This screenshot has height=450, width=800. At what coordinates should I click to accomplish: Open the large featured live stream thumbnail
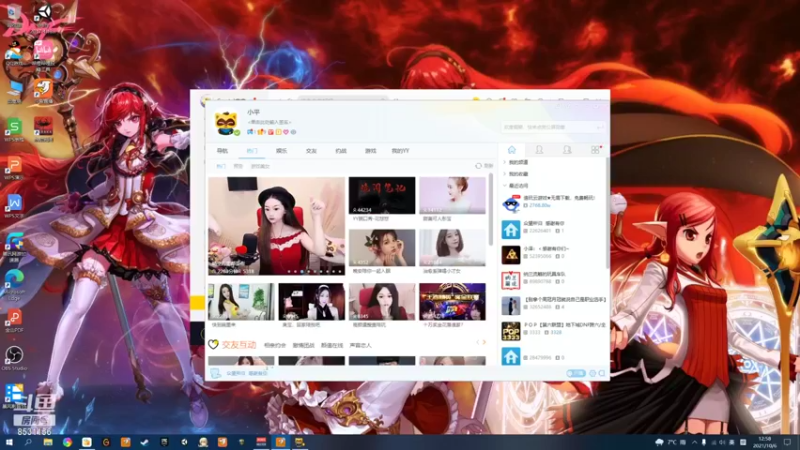pyautogui.click(x=277, y=226)
